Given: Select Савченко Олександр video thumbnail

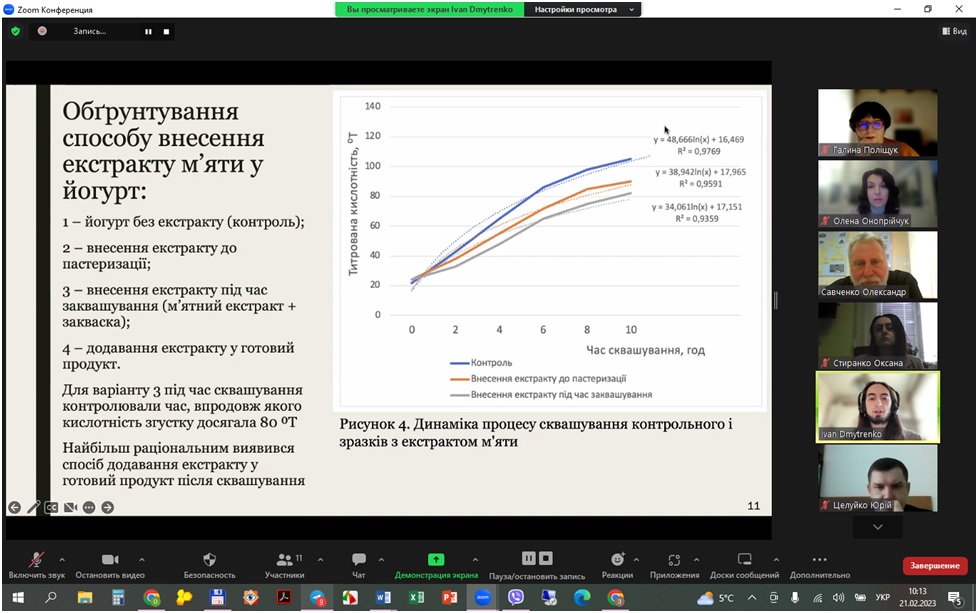Looking at the screenshot, I should point(878,264).
